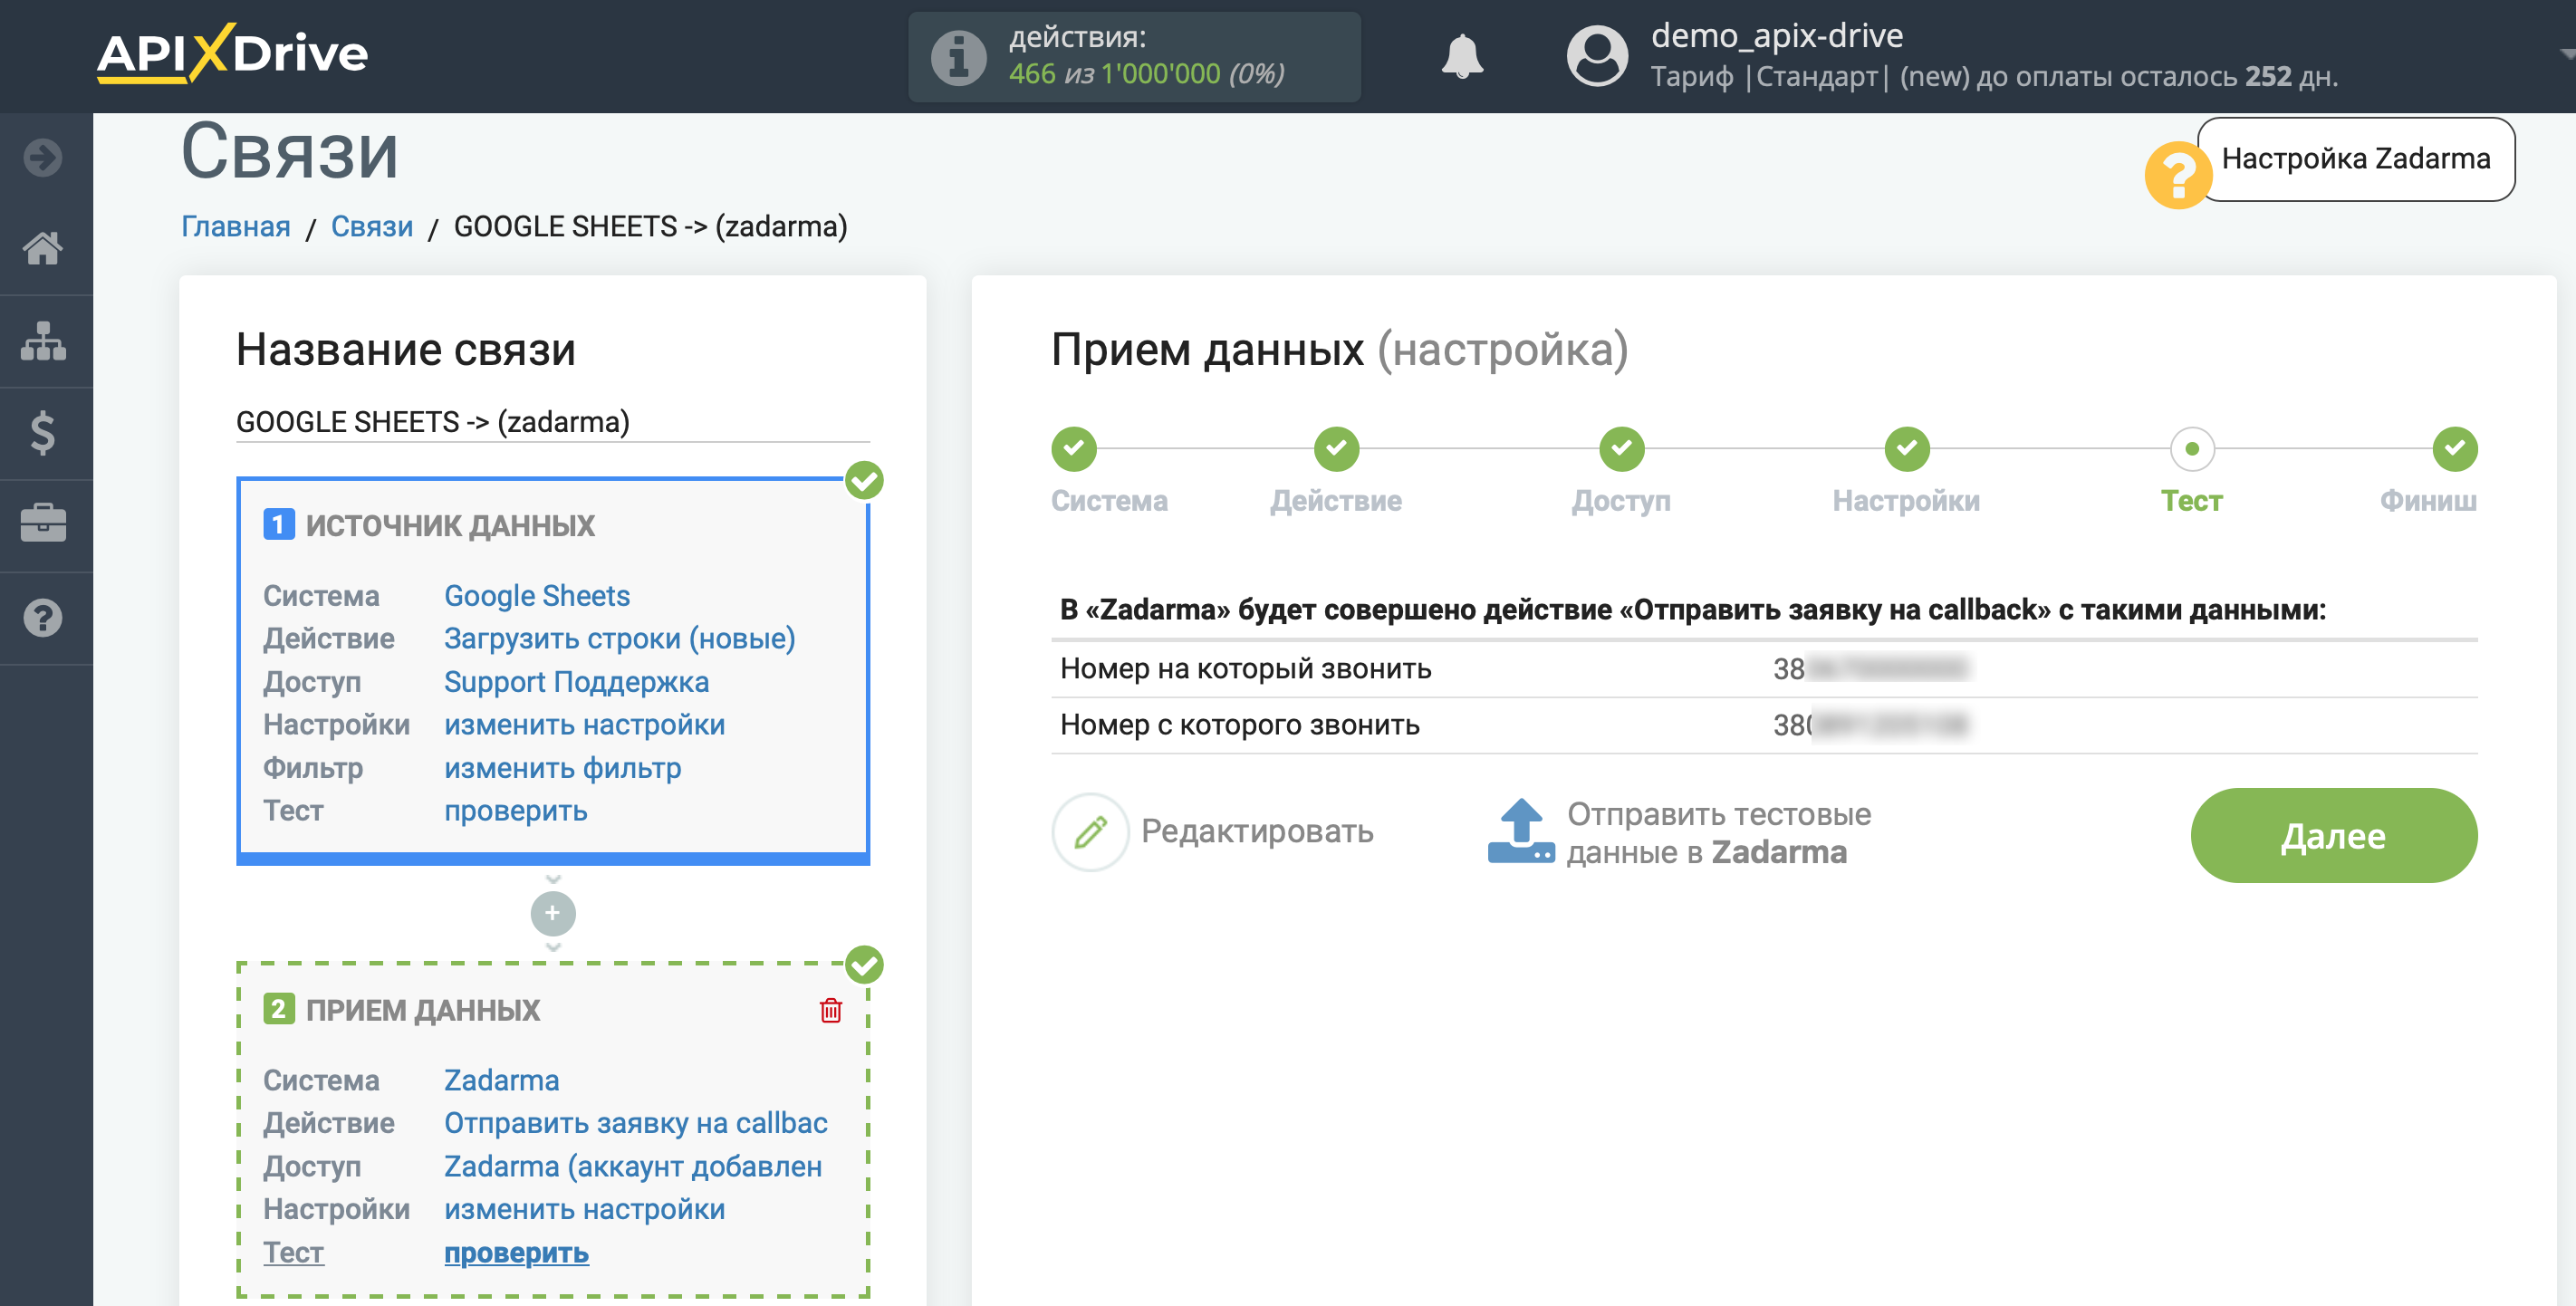Open the notifications bell
Viewport: 2576px width, 1306px height.
1462,56
